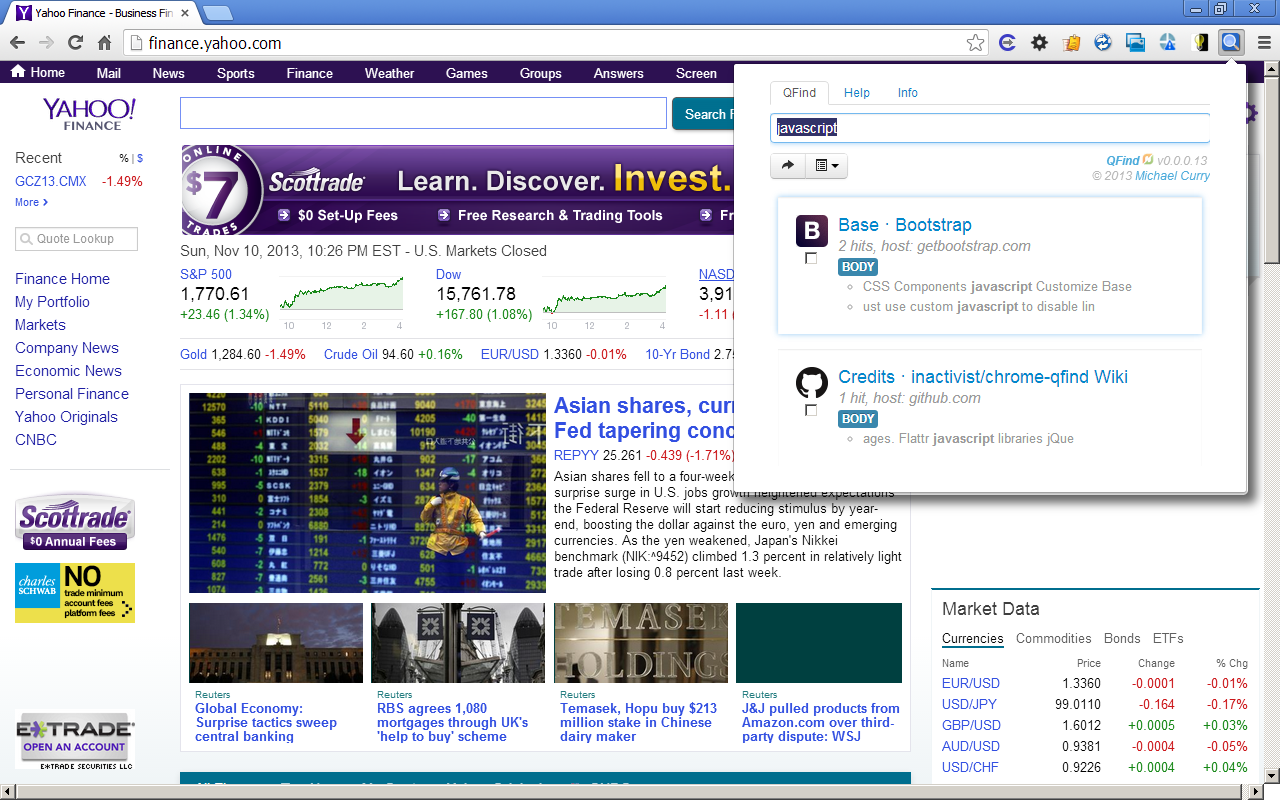Click the Asian shares stock board image
This screenshot has width=1280, height=800.
[367, 493]
